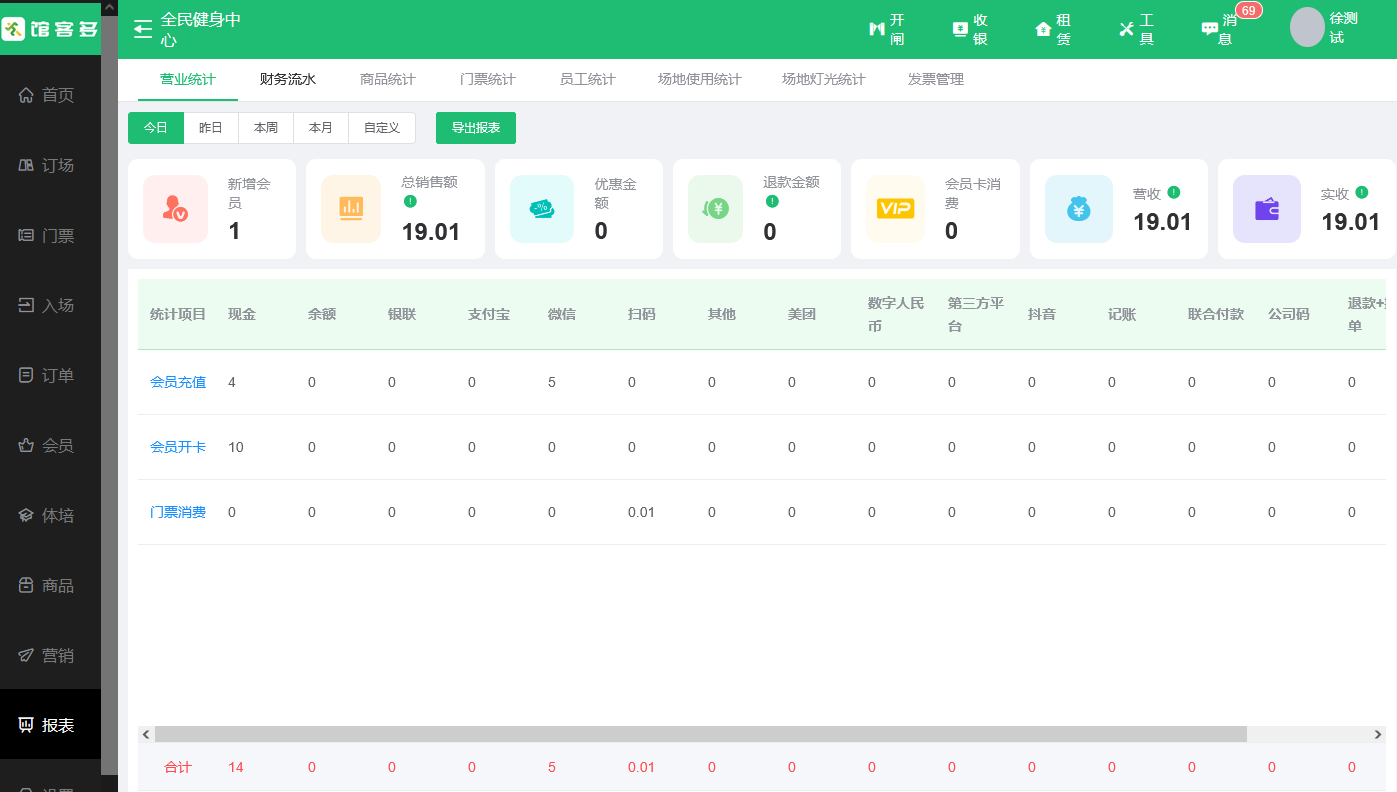Click the 数字人民币 column header
1397x792 pixels.
[896, 314]
